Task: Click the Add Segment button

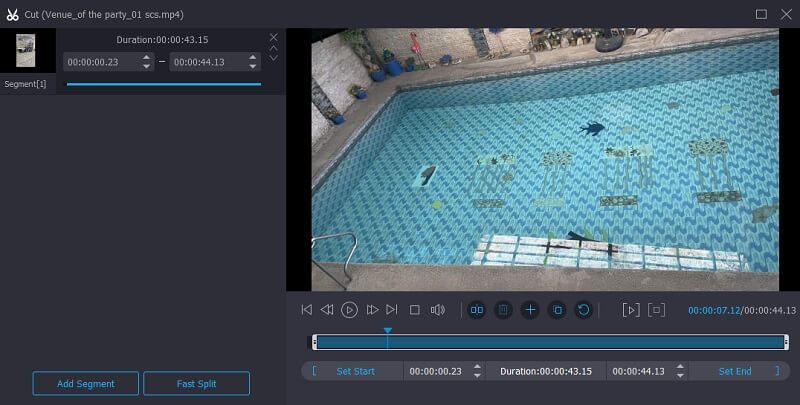Action: tap(85, 384)
